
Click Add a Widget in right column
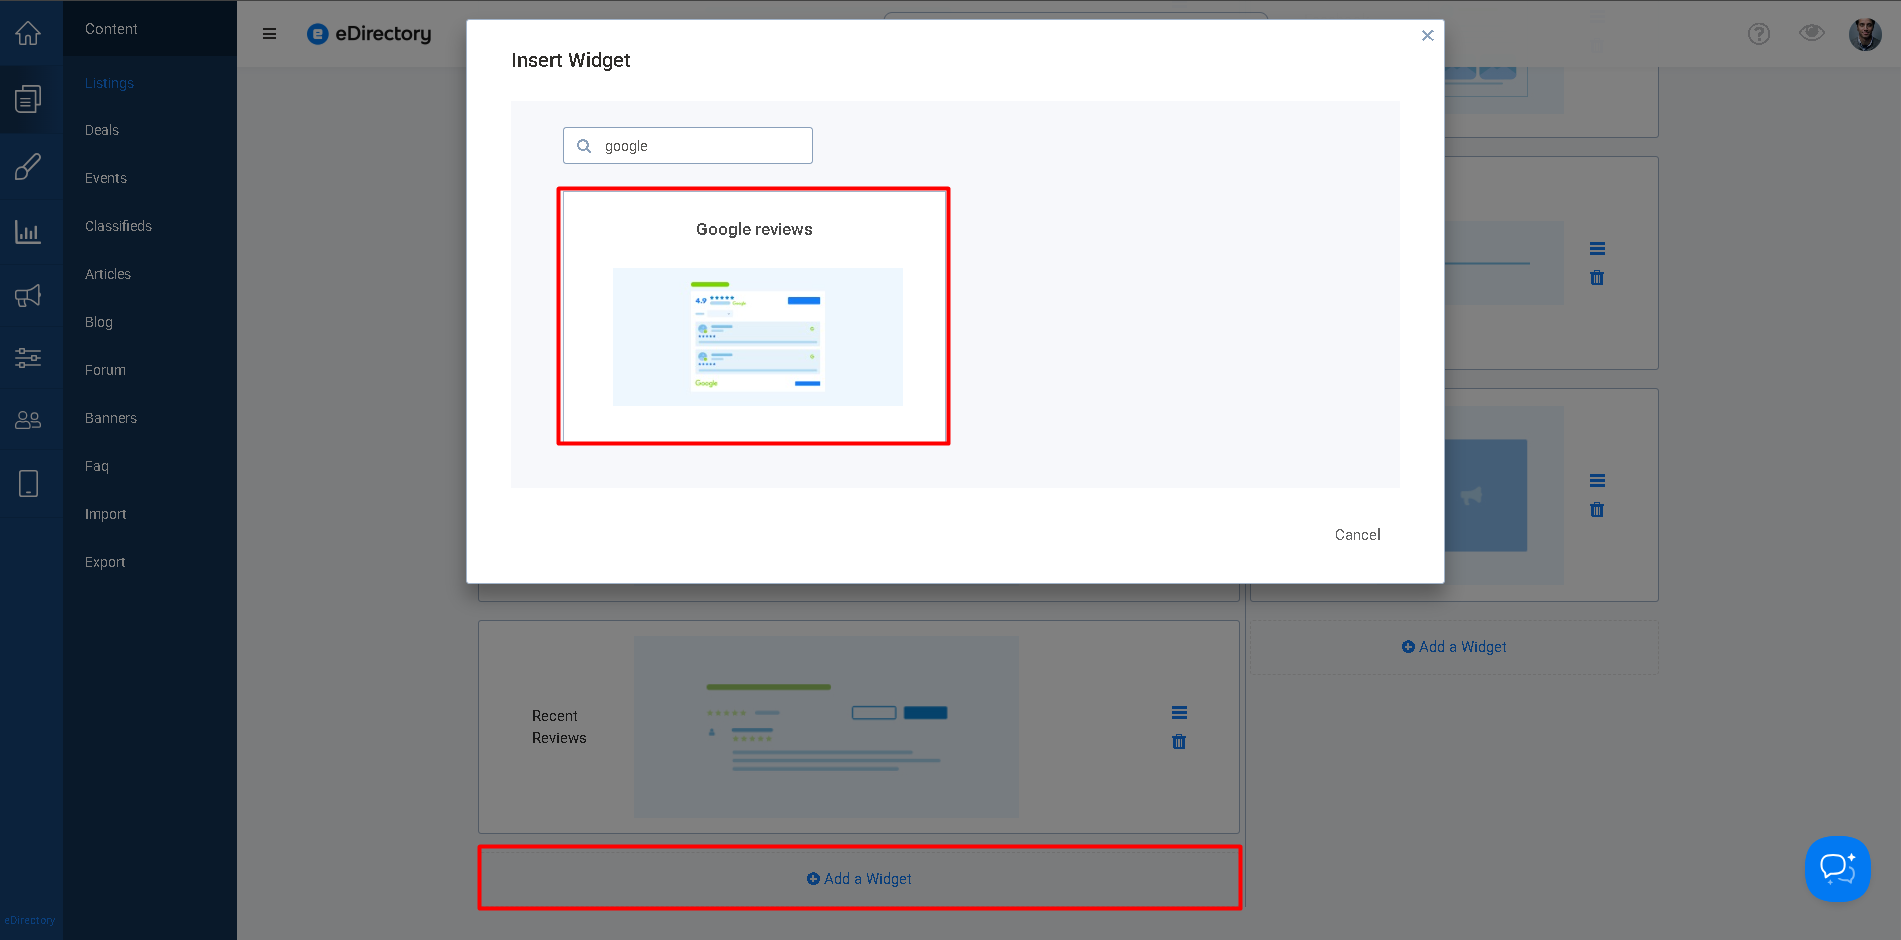(1454, 647)
